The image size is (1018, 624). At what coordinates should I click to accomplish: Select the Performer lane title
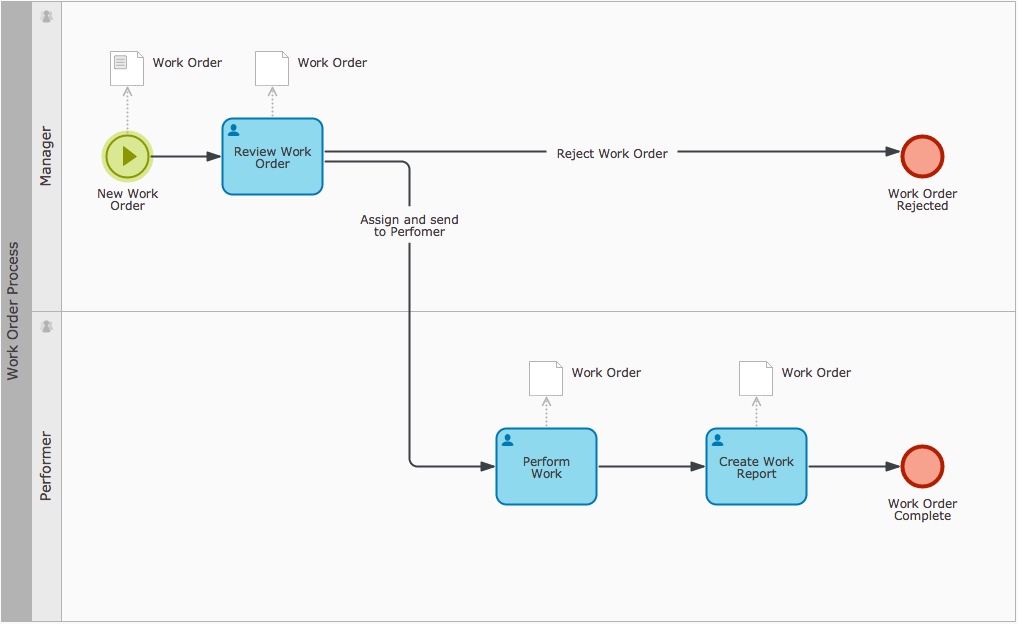point(46,466)
